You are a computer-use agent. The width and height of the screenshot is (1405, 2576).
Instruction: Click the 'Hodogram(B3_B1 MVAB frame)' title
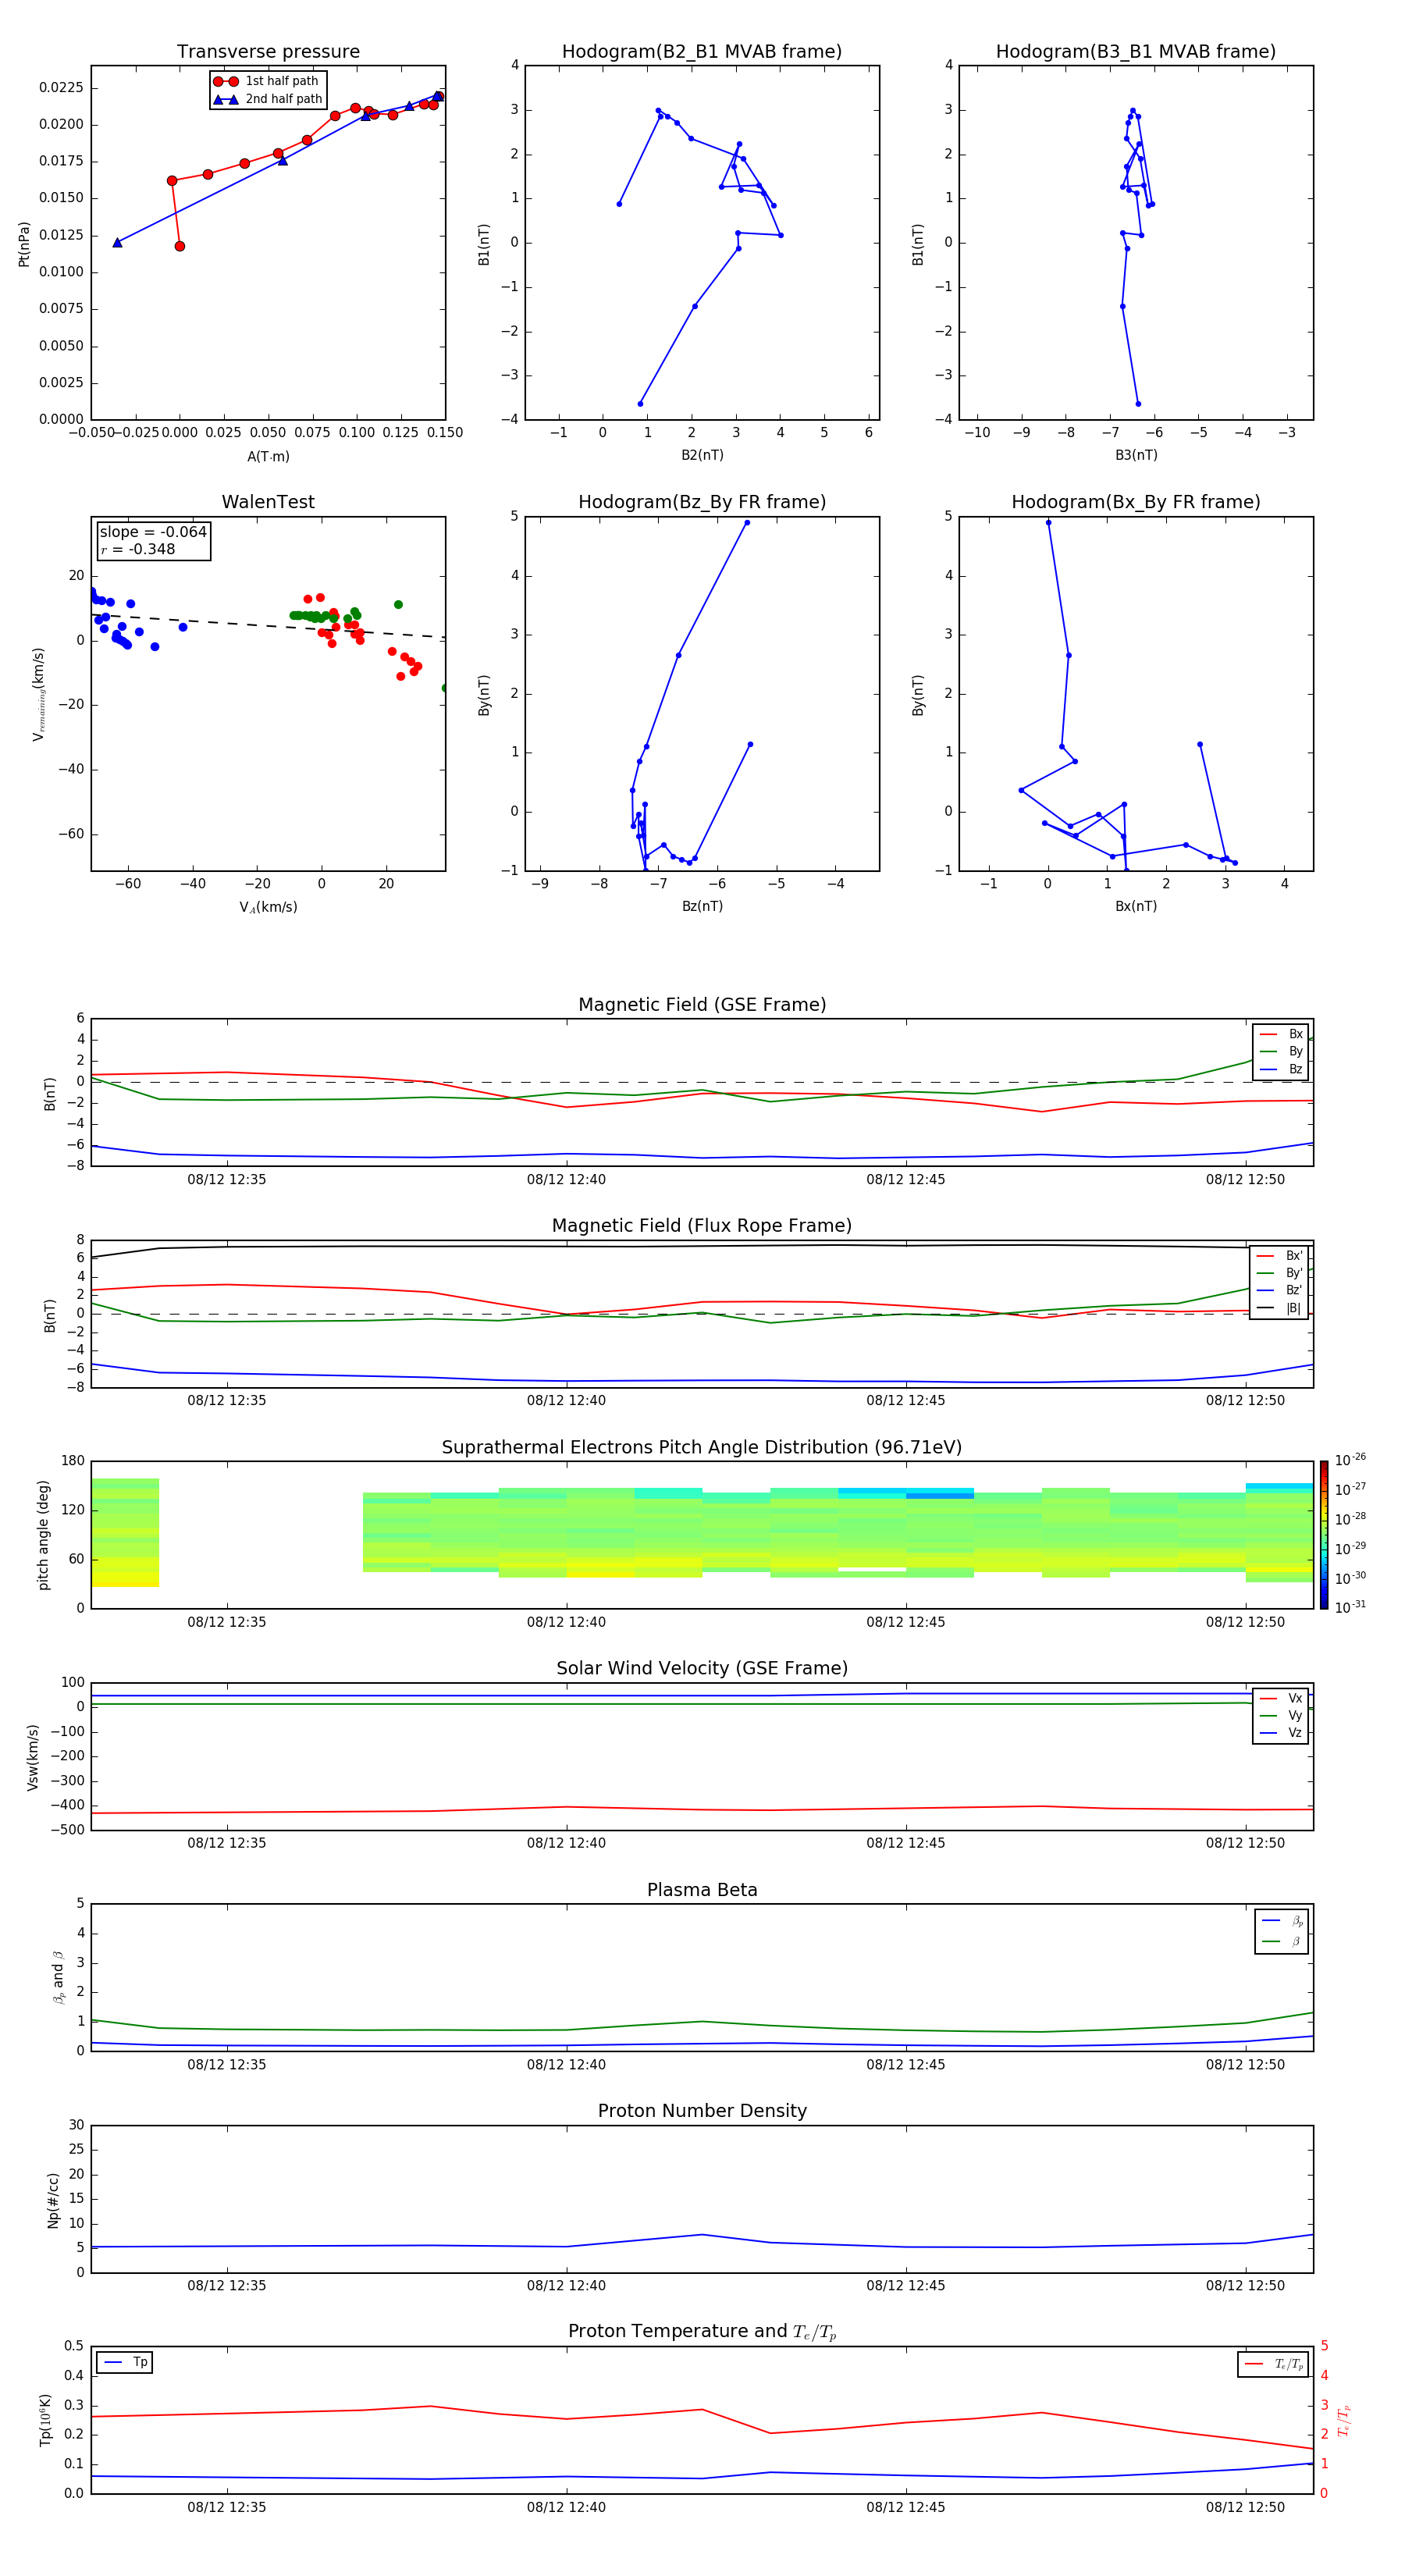(1136, 52)
